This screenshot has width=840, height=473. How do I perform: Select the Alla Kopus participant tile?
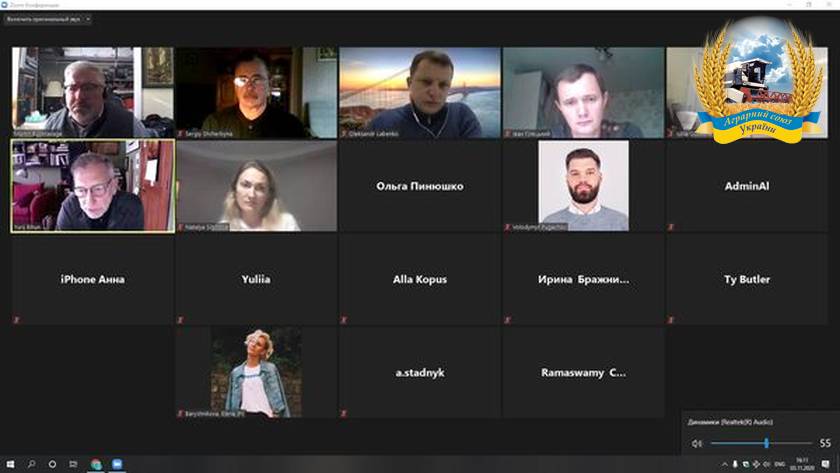[420, 279]
